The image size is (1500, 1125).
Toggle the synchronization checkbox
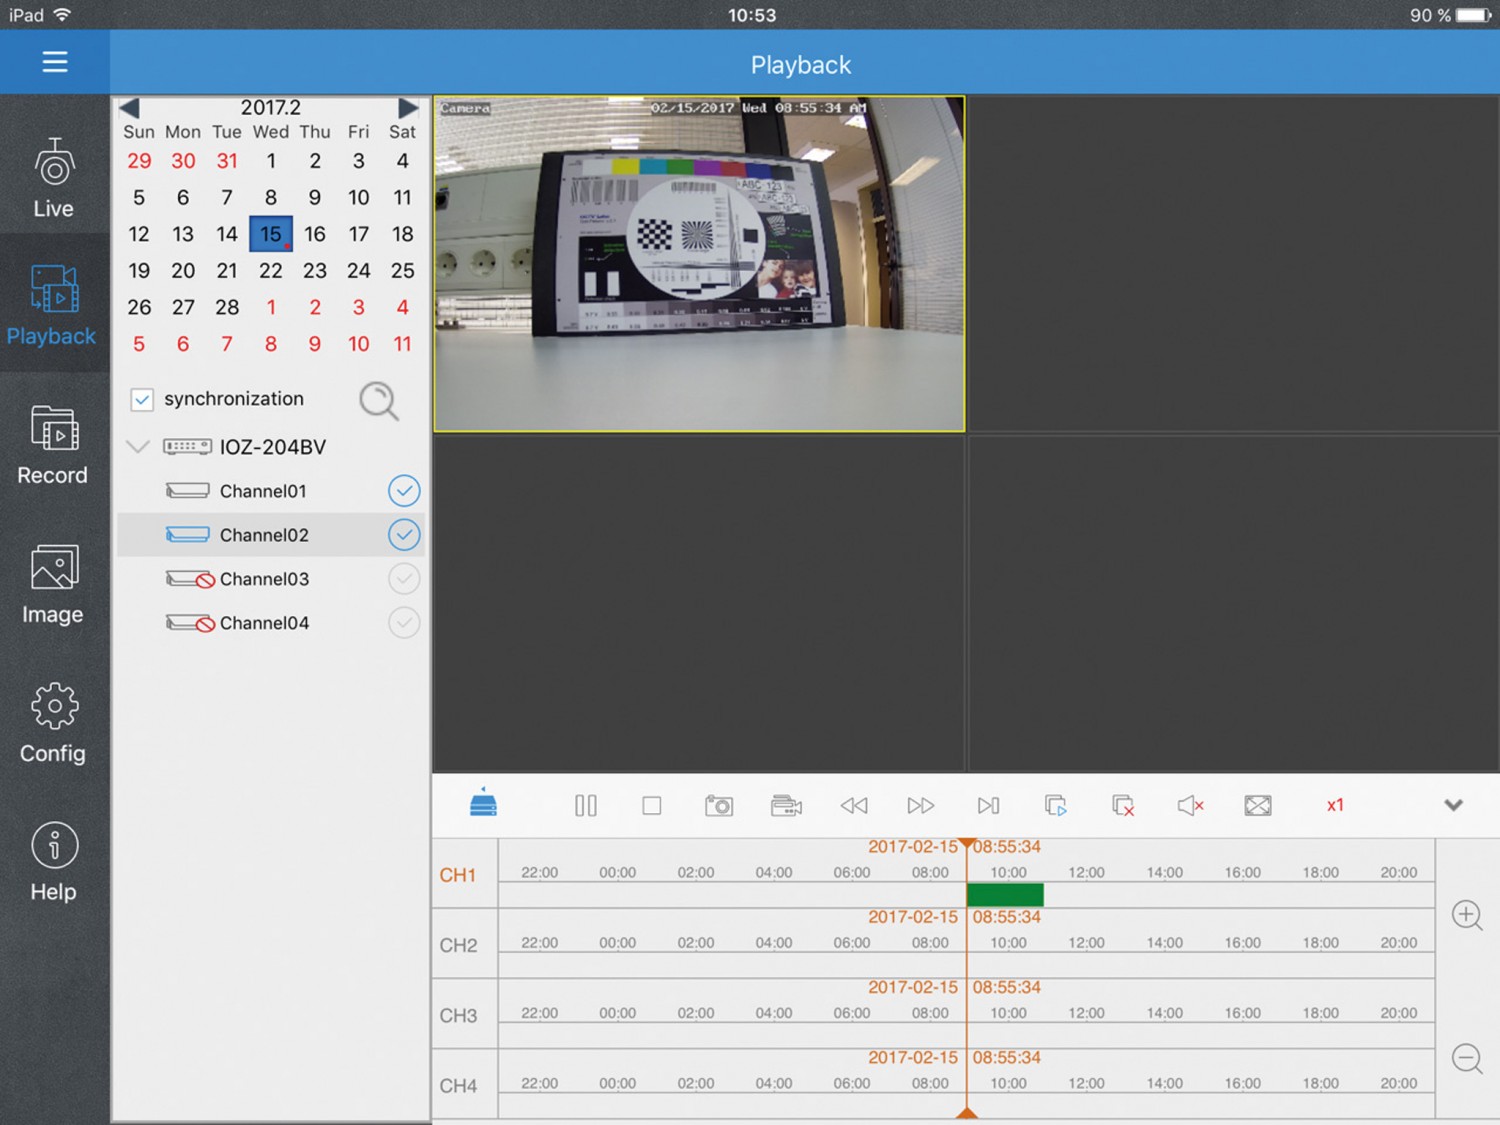pos(142,399)
